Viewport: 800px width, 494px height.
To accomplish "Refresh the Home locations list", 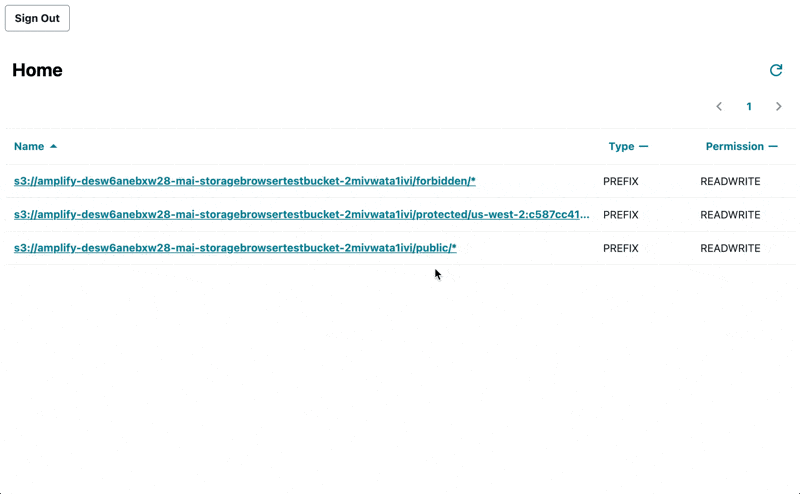I will (775, 70).
